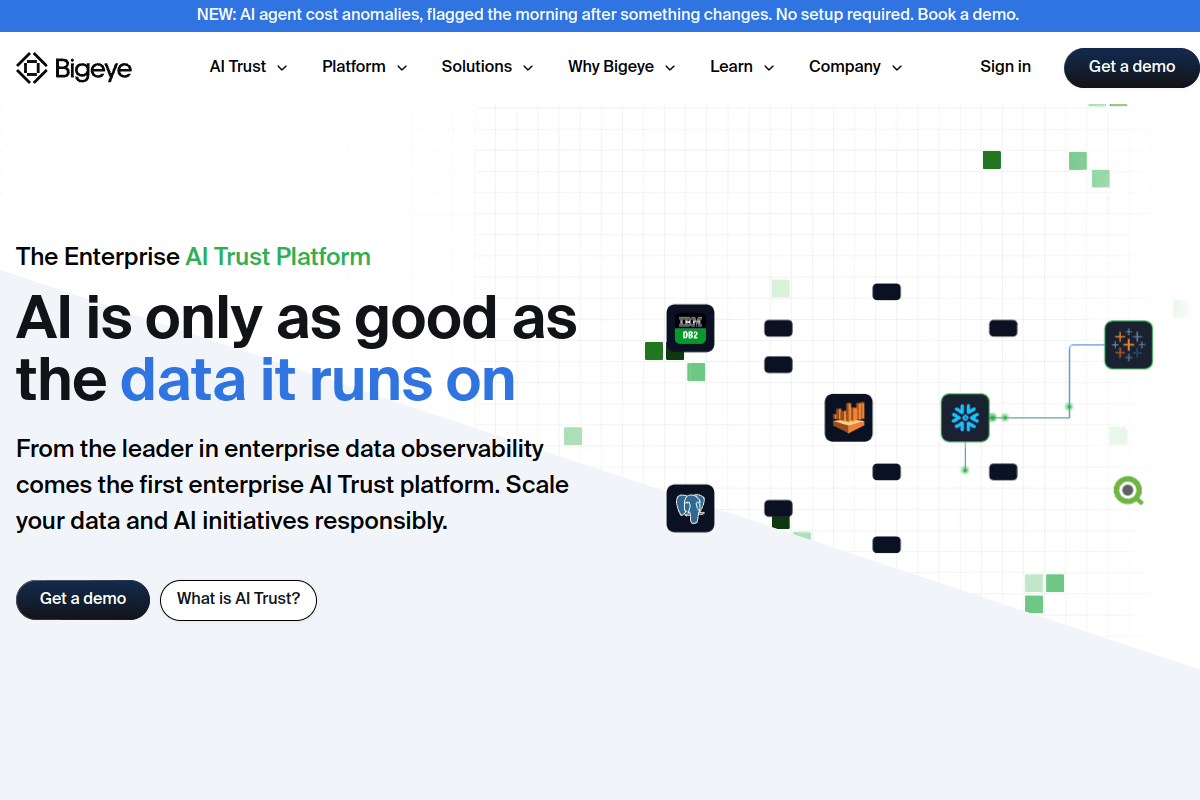Click the header Get a demo button
1200x800 pixels.
pyautogui.click(x=1132, y=67)
